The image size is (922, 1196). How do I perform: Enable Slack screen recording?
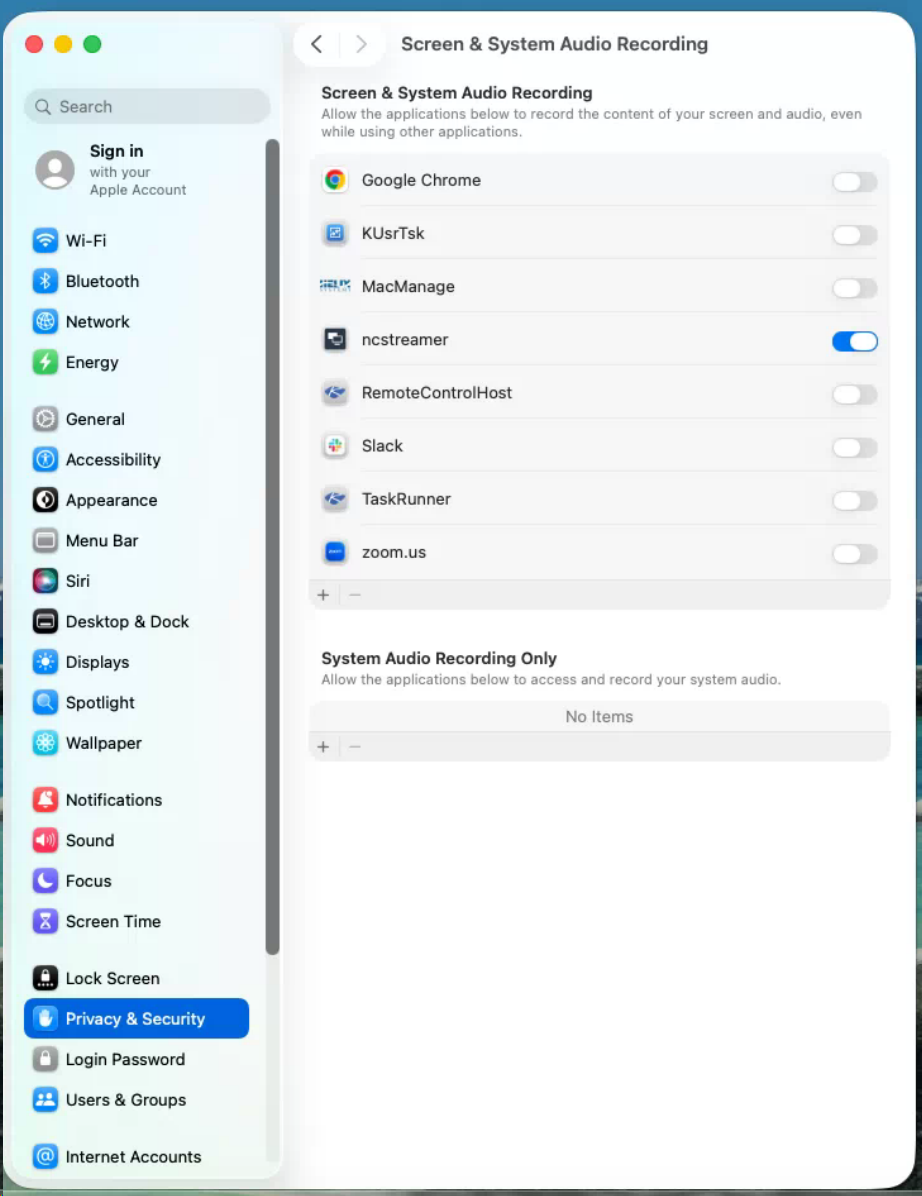point(854,448)
